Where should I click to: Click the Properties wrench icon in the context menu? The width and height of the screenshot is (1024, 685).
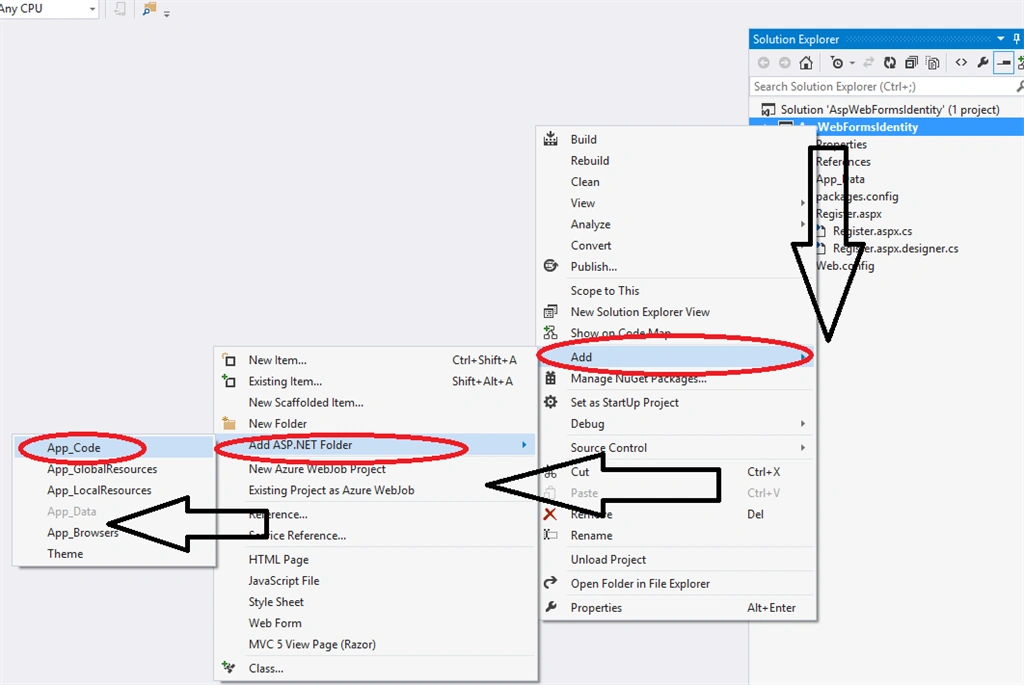pyautogui.click(x=551, y=607)
